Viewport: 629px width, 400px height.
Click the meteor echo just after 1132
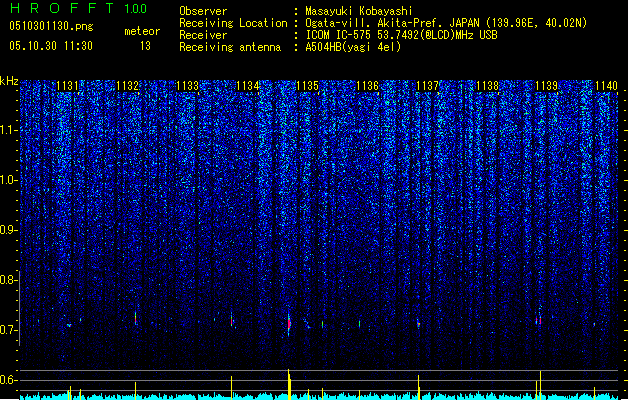(136, 319)
